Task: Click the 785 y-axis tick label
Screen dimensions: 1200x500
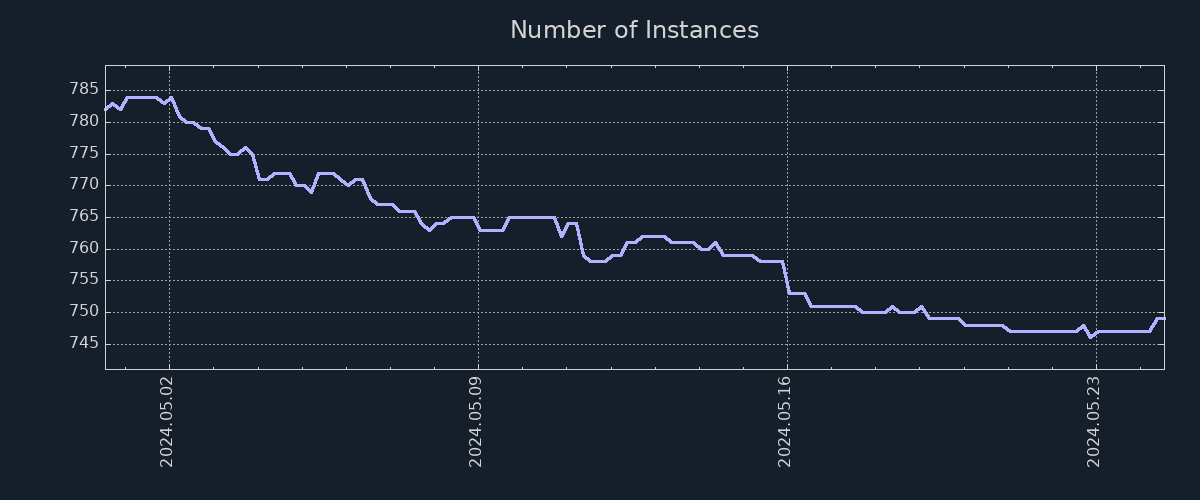Action: (84, 90)
